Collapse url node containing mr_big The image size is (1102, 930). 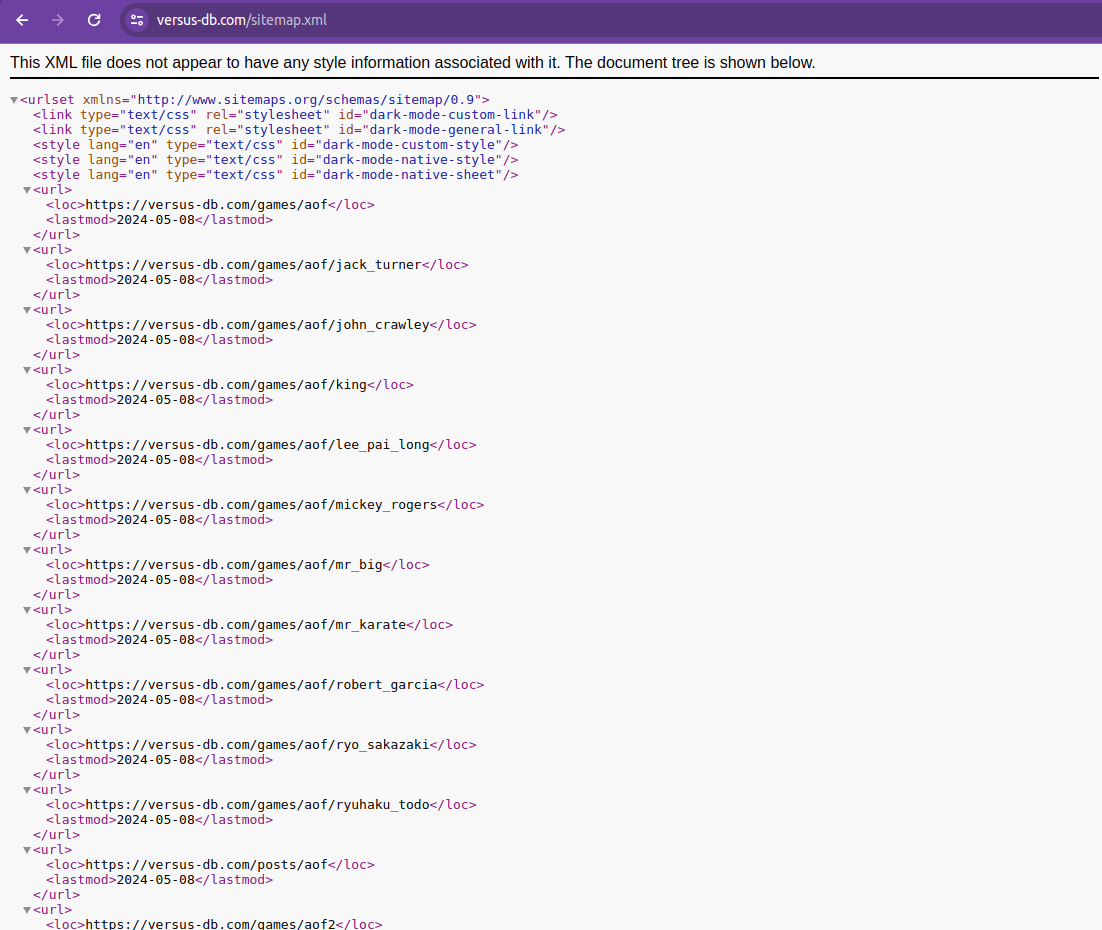coord(27,550)
